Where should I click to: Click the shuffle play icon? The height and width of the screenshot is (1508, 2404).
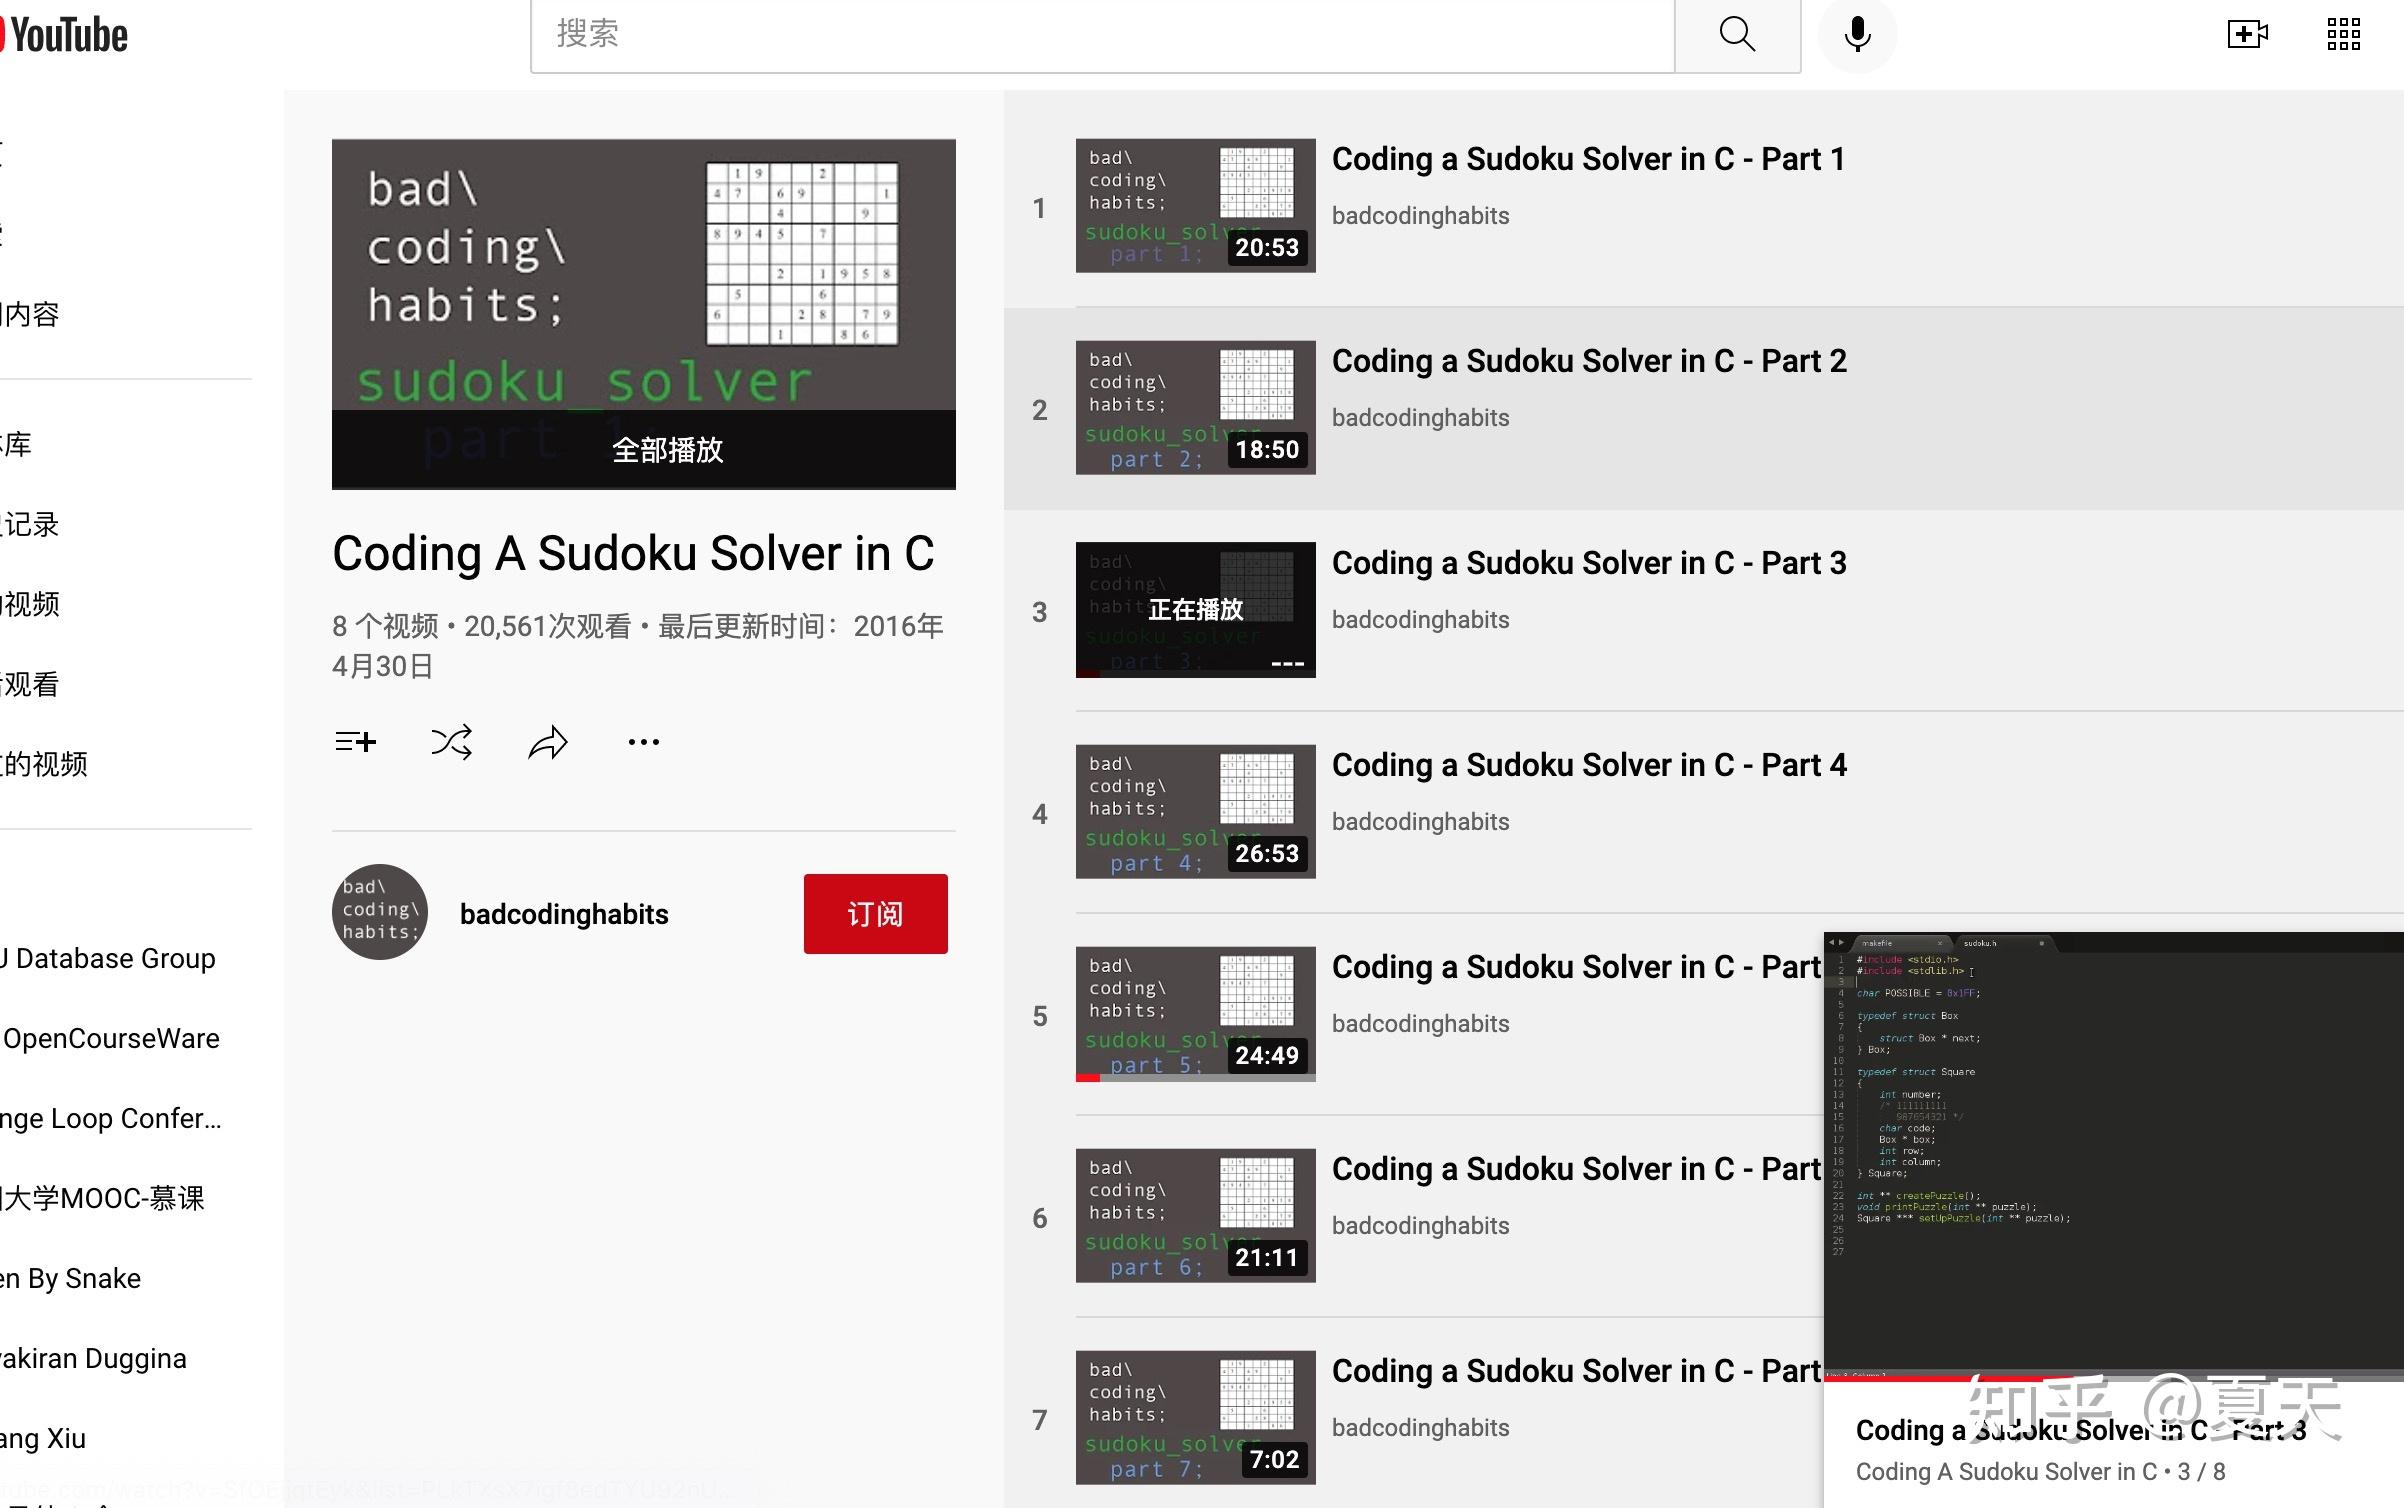(451, 742)
